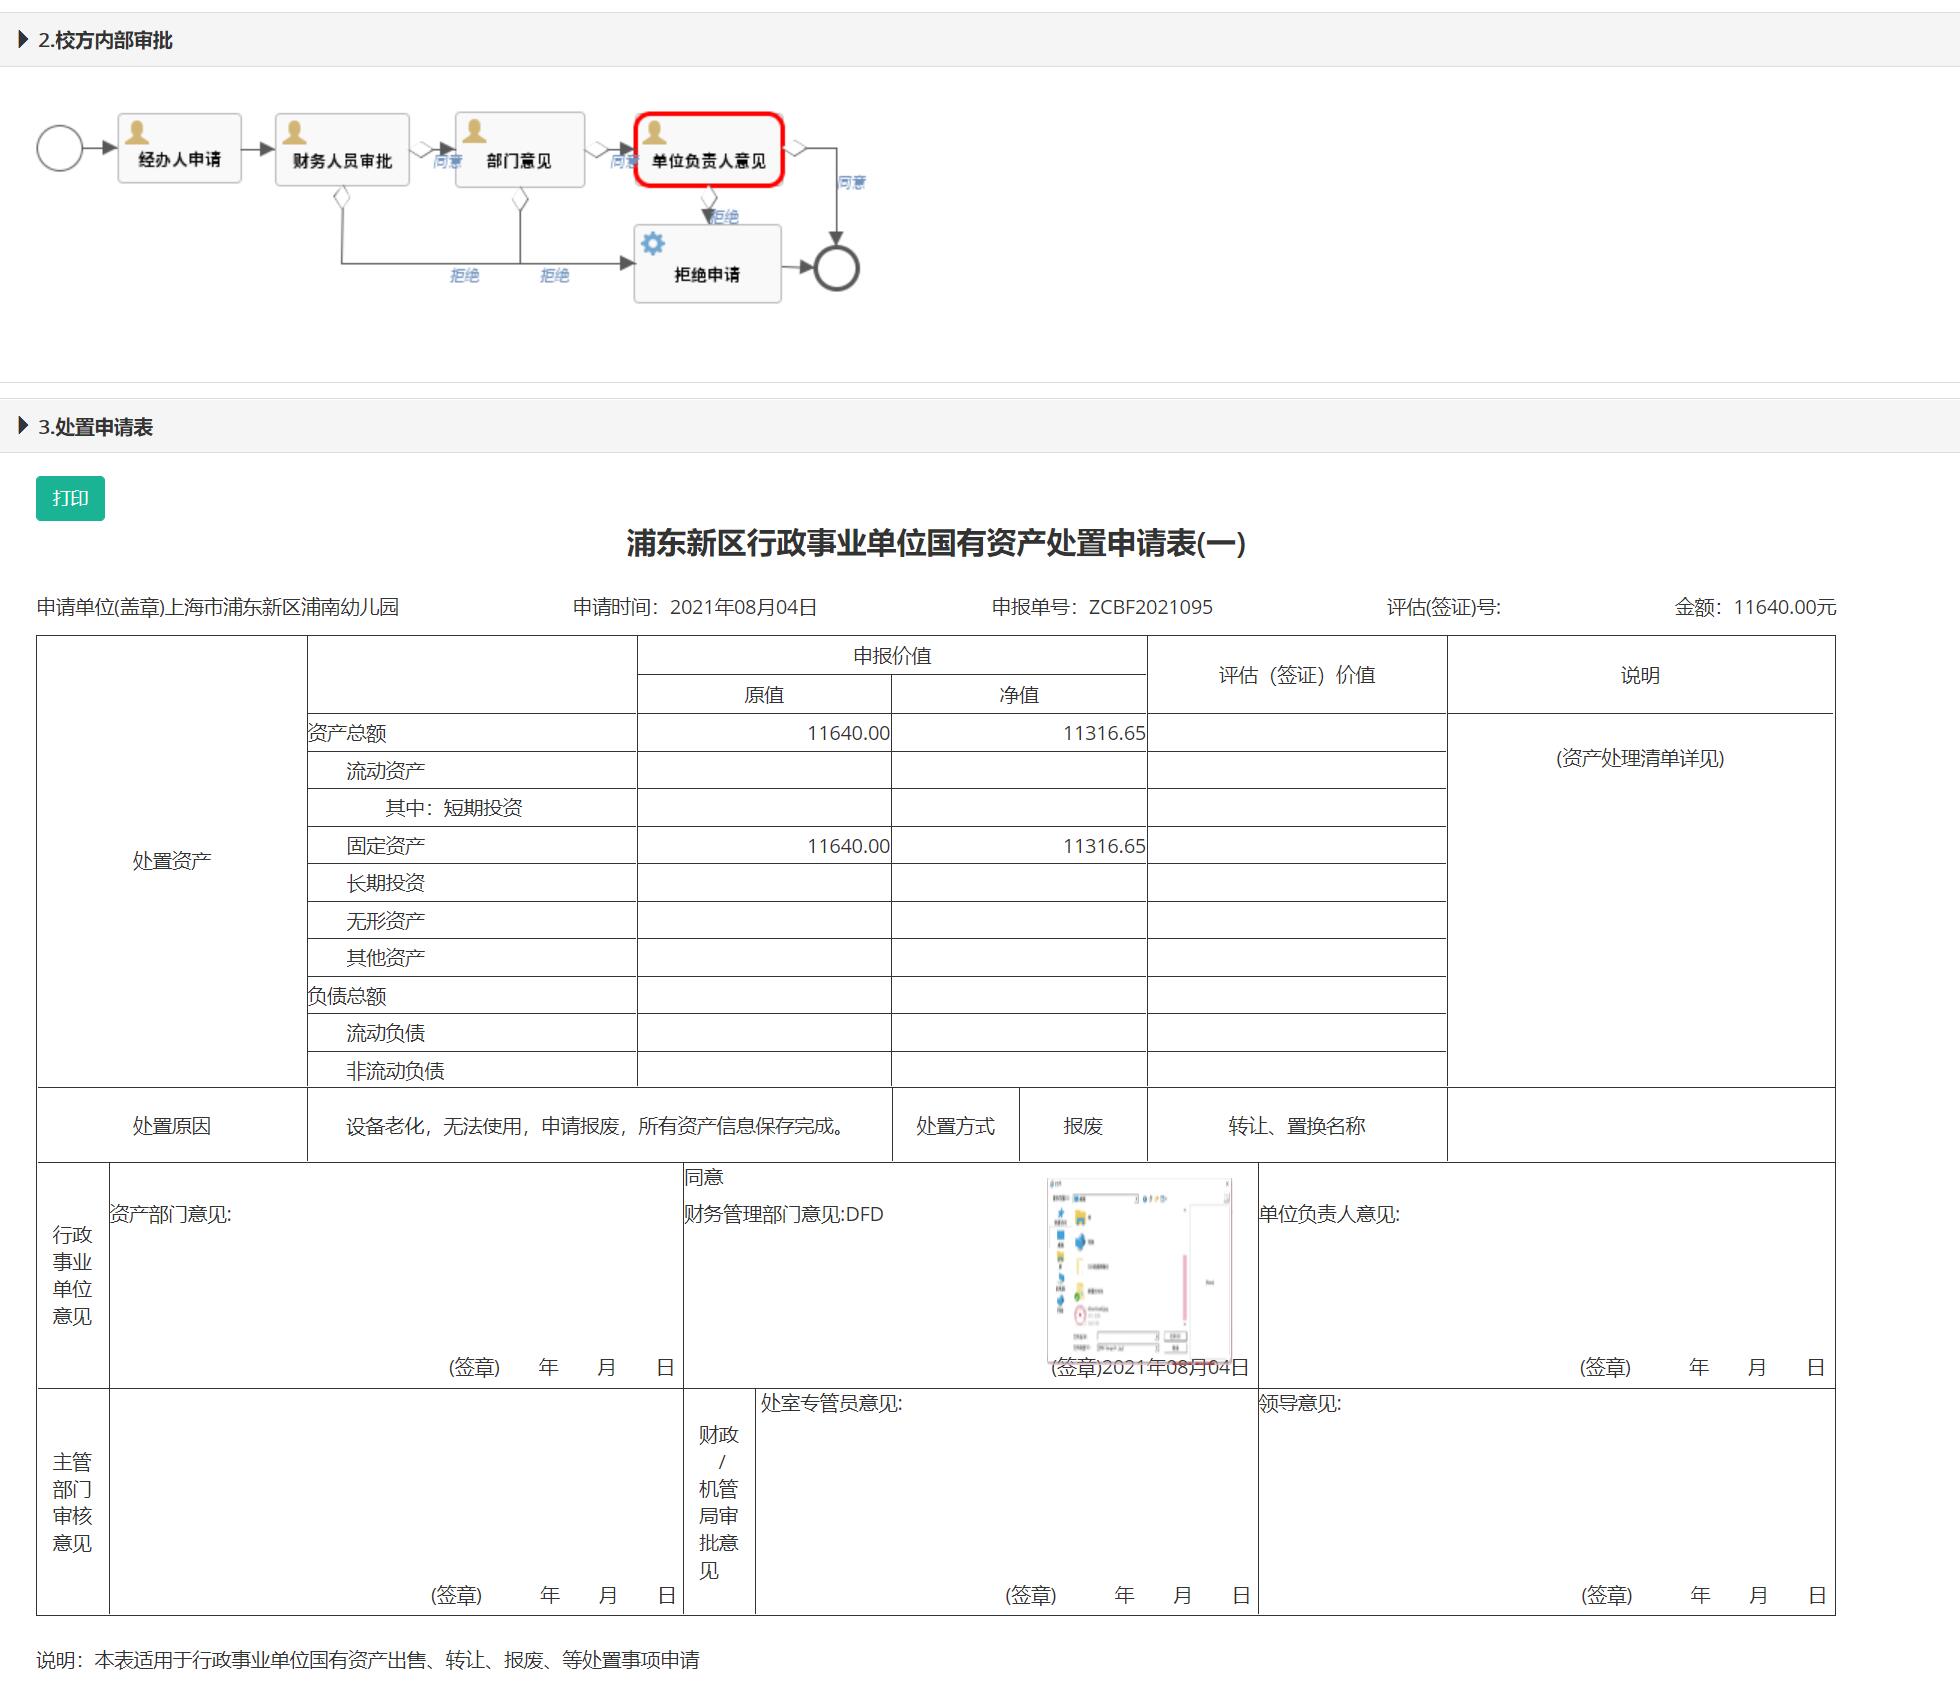1960x1683 pixels.
Task: Click the 打印 button
Action: 70,498
